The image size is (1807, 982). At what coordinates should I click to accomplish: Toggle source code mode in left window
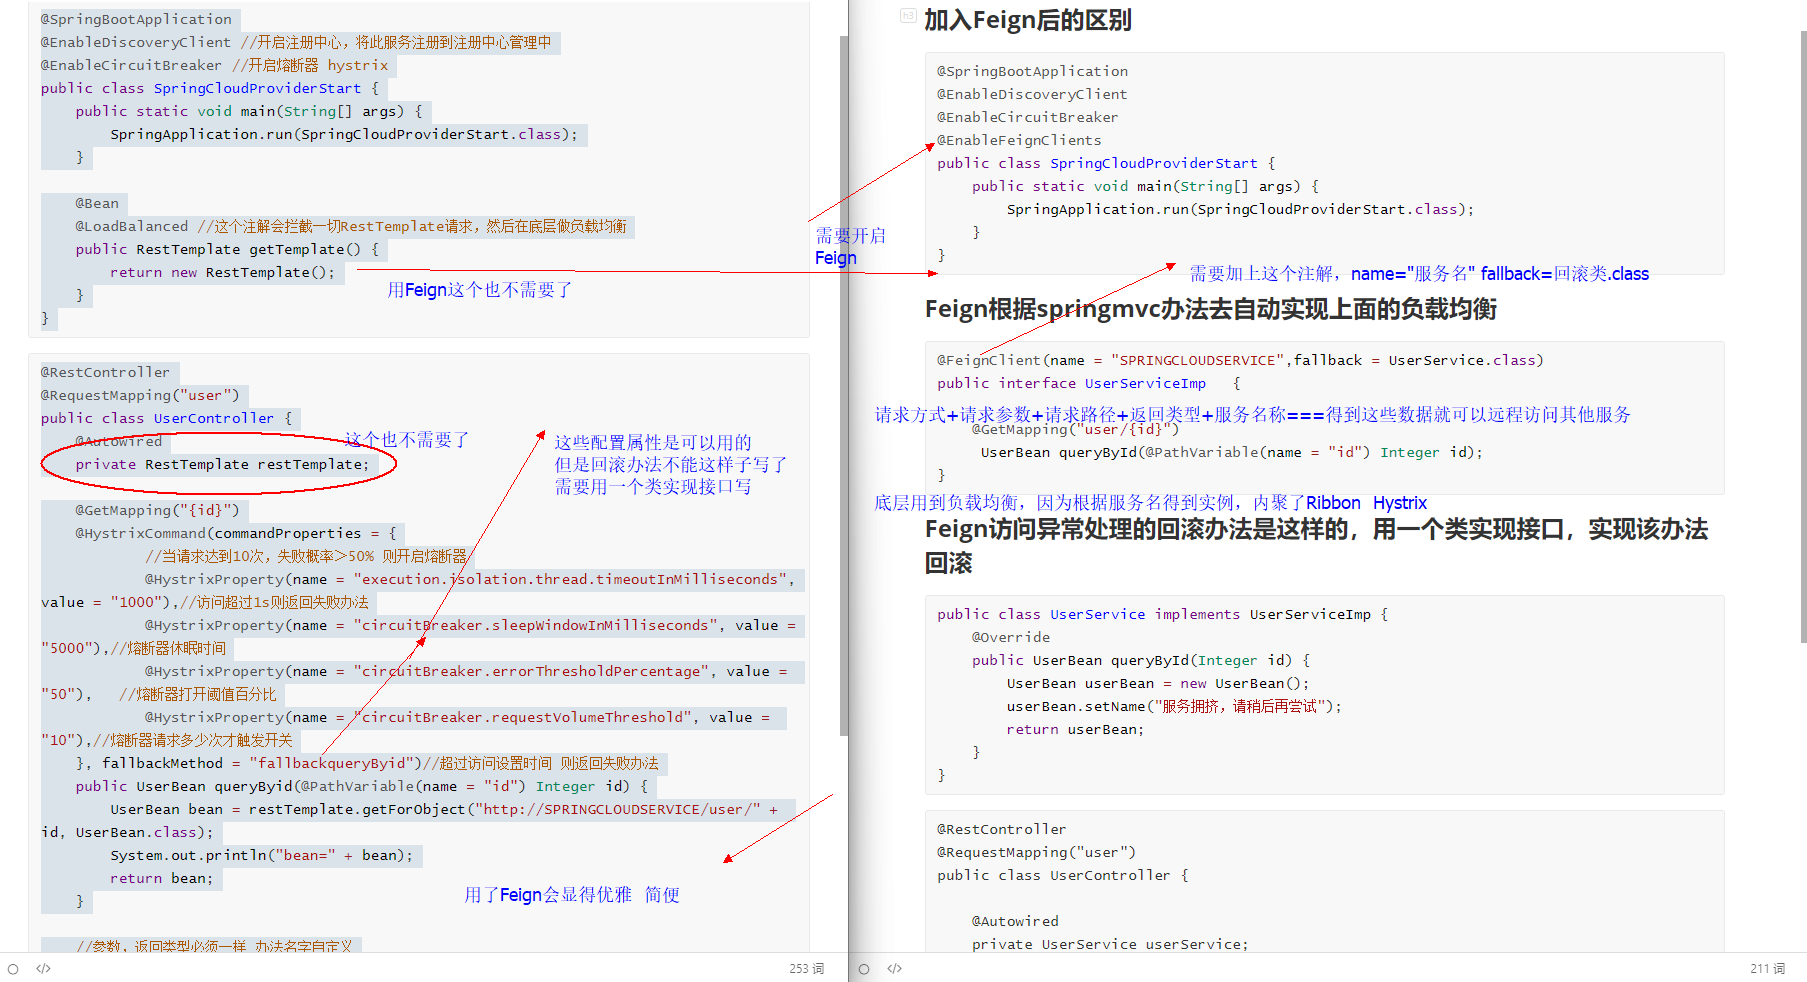coord(43,968)
